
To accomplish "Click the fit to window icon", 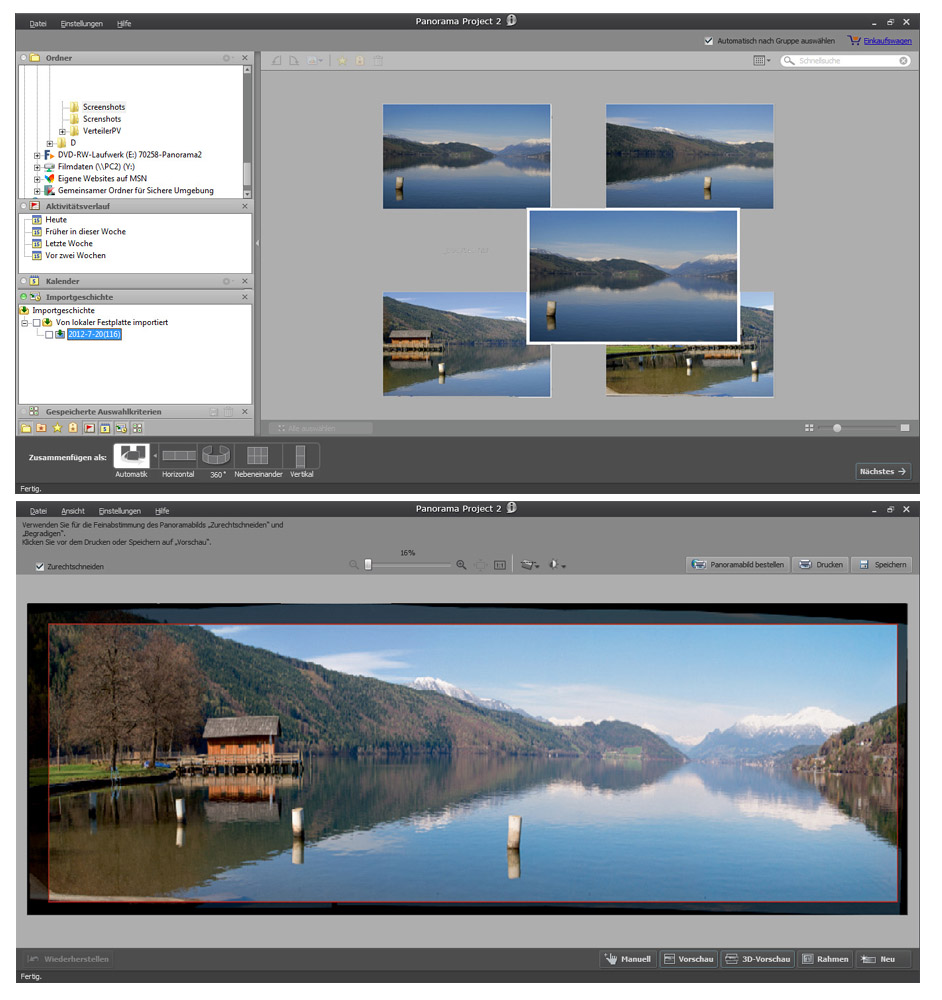I will (x=481, y=565).
